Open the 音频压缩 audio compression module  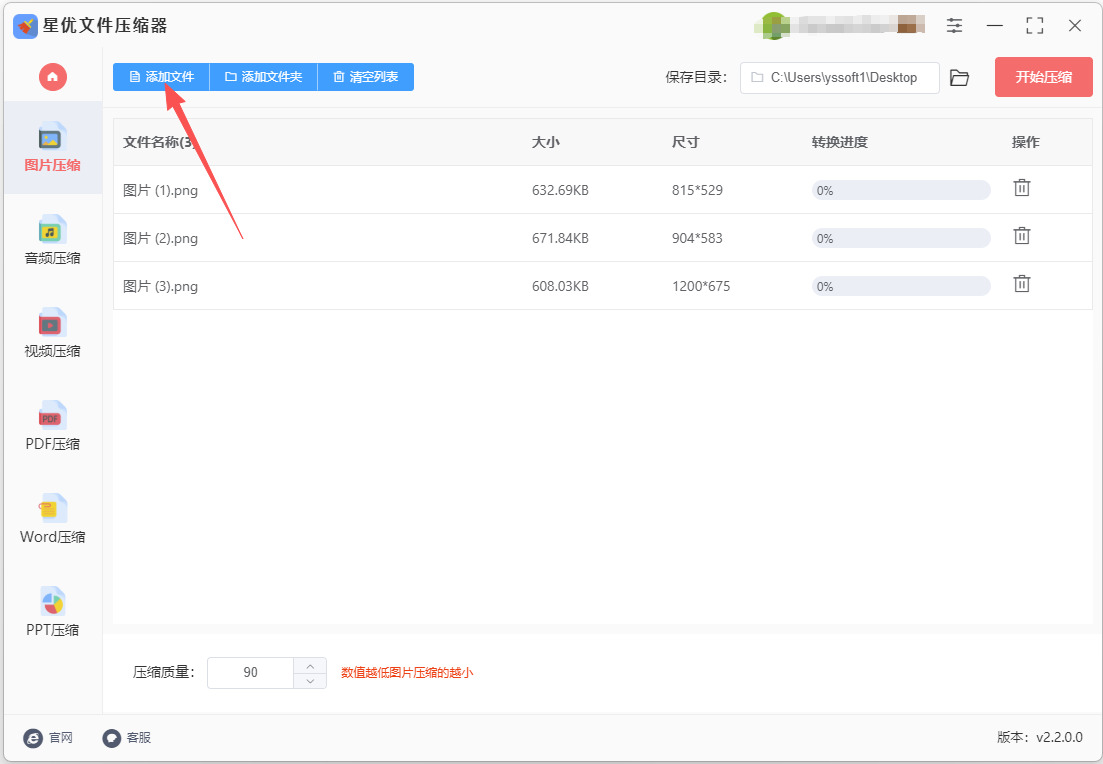click(x=53, y=240)
